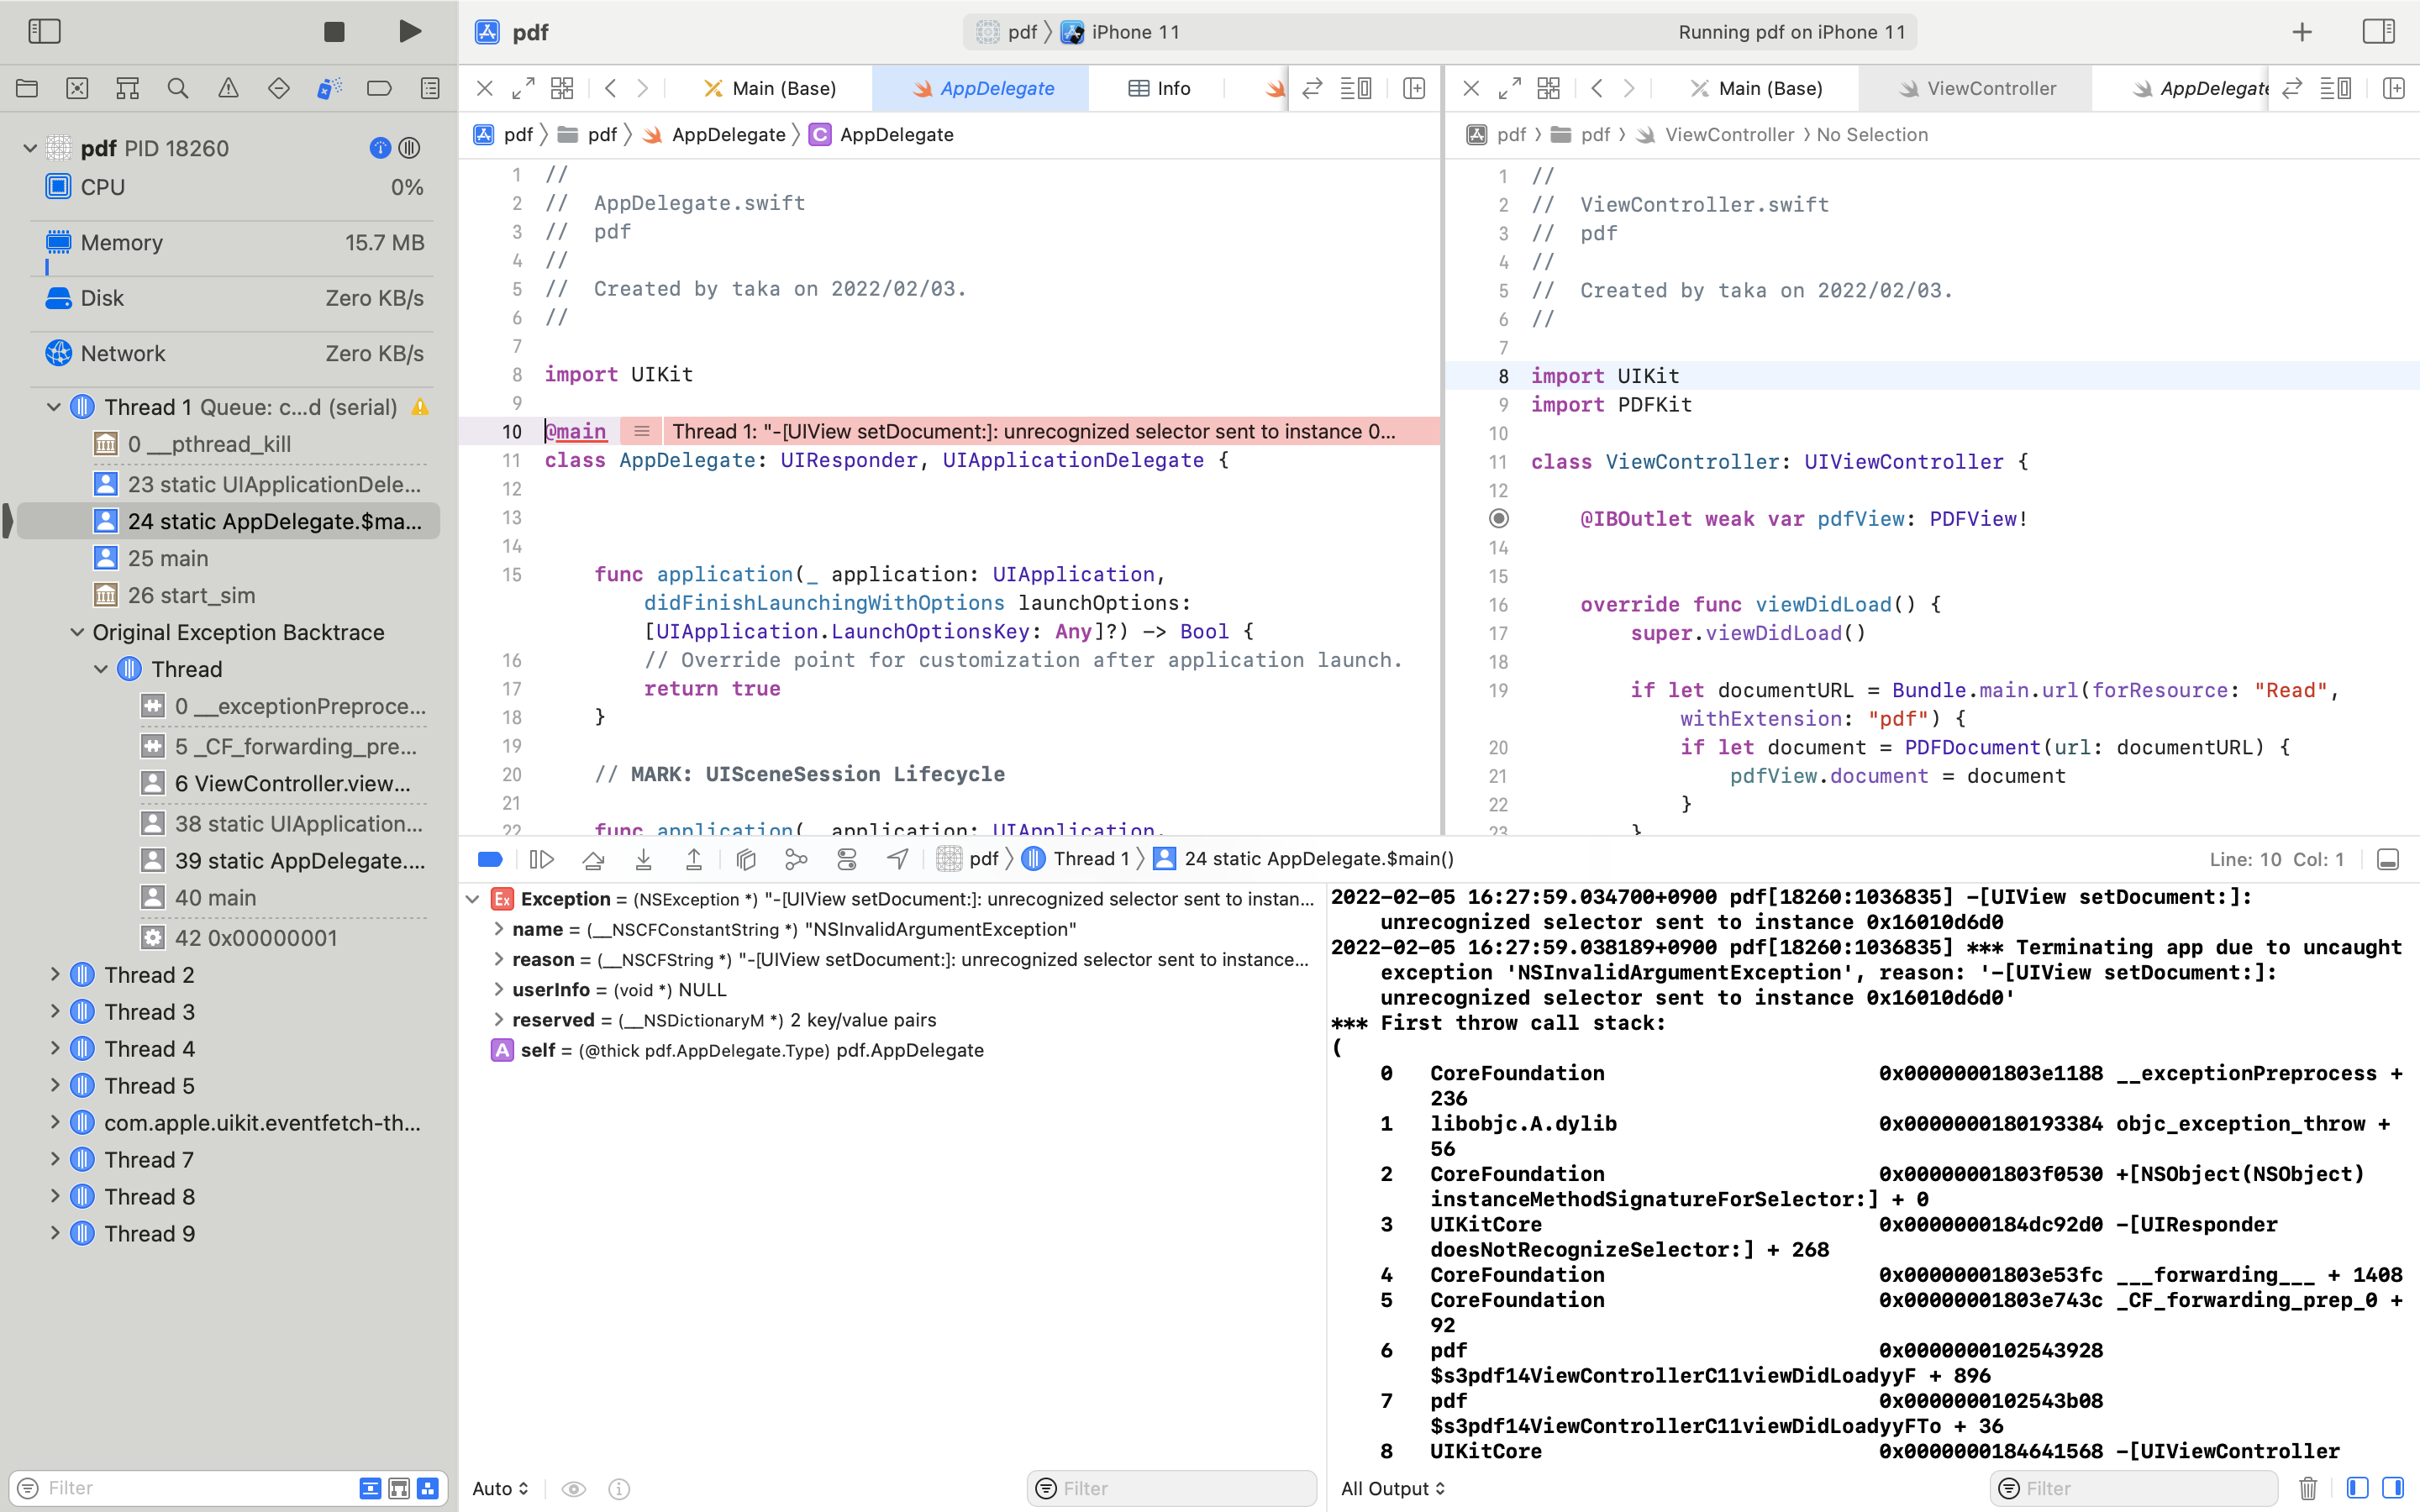Screen dimensions: 2420x1512
Task: Toggle the left sidebar navigator panel
Action: (44, 32)
